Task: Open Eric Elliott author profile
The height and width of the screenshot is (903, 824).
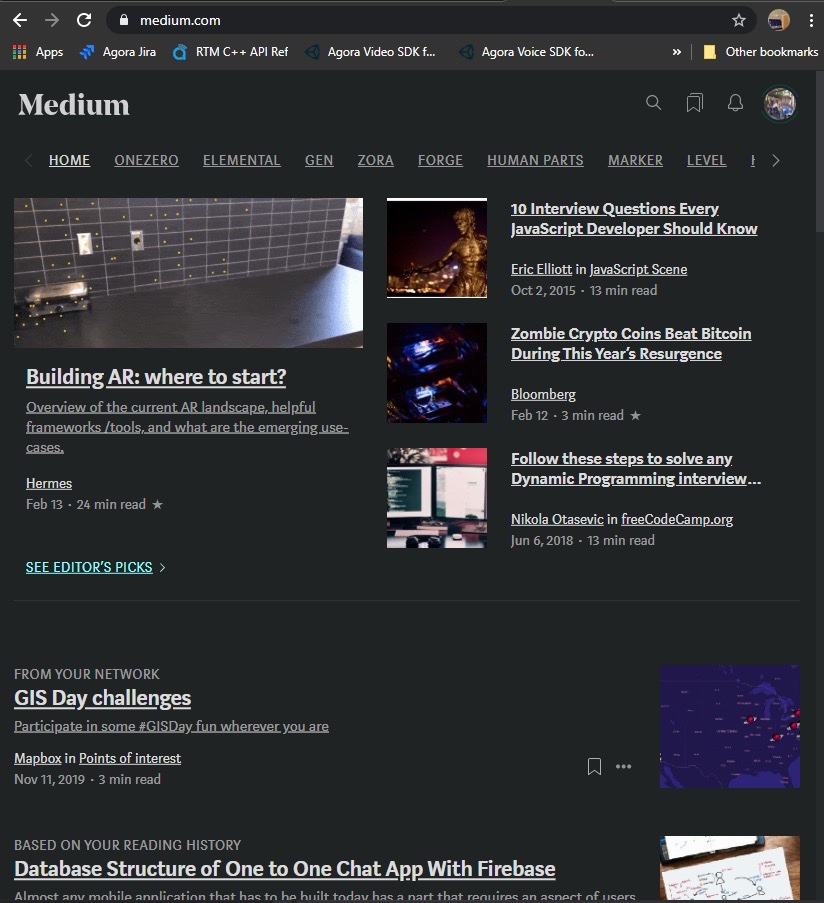Action: coord(541,270)
